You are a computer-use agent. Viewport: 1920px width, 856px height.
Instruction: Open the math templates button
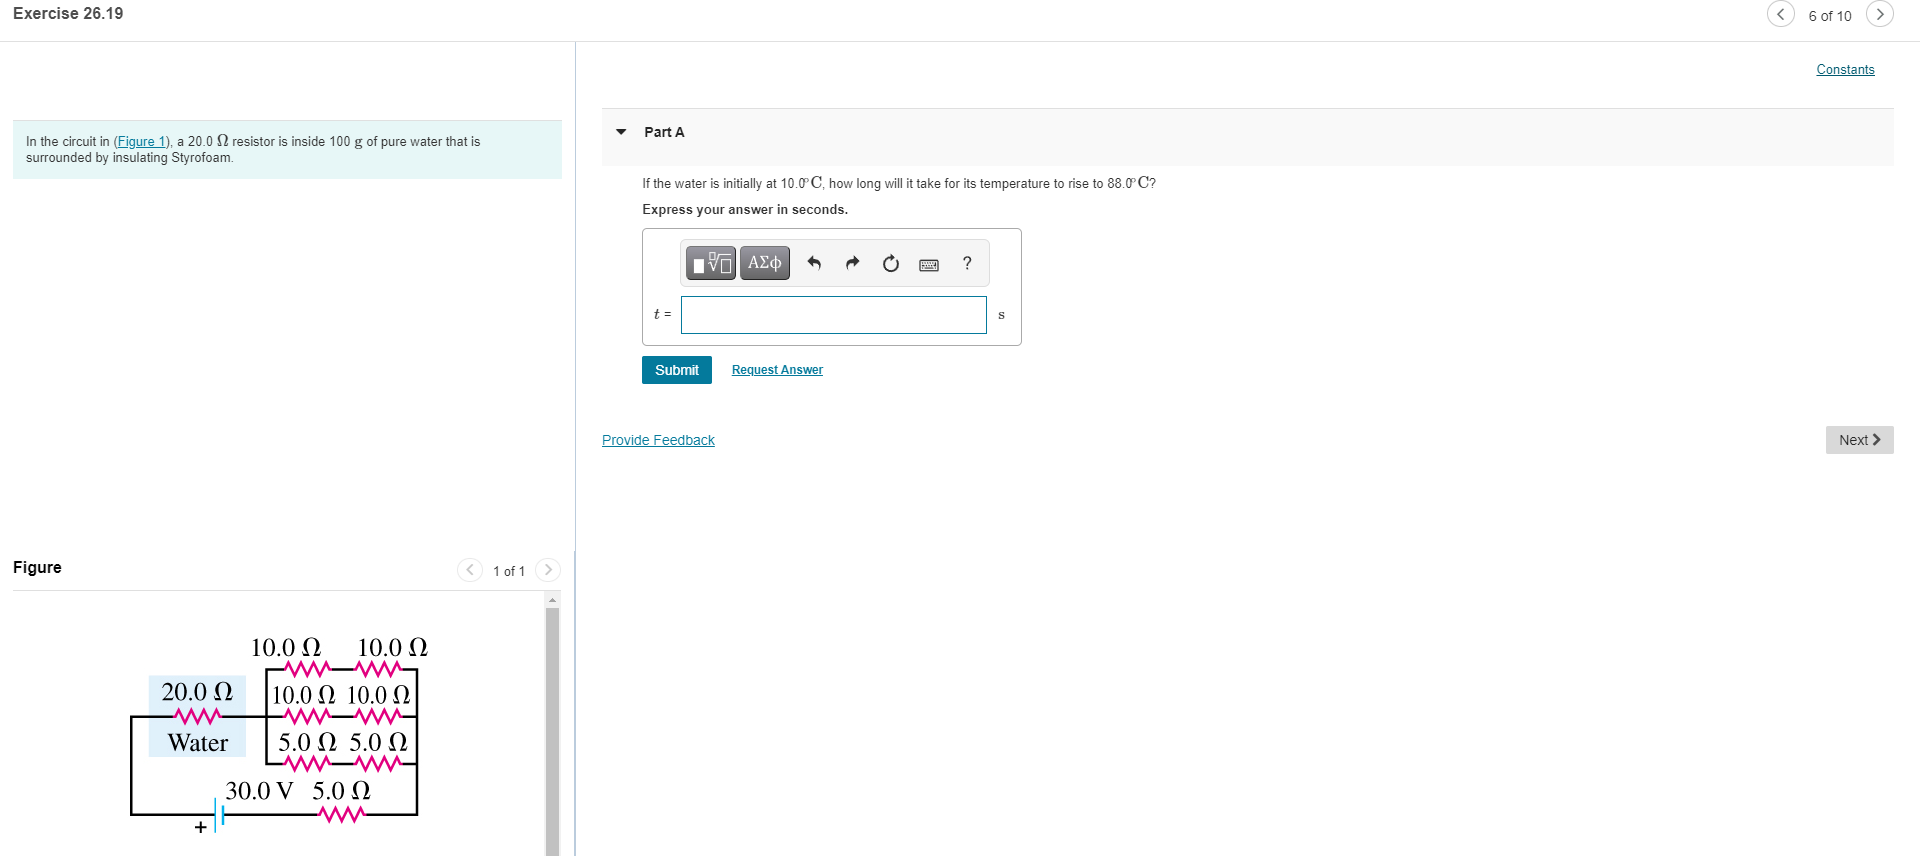point(711,263)
